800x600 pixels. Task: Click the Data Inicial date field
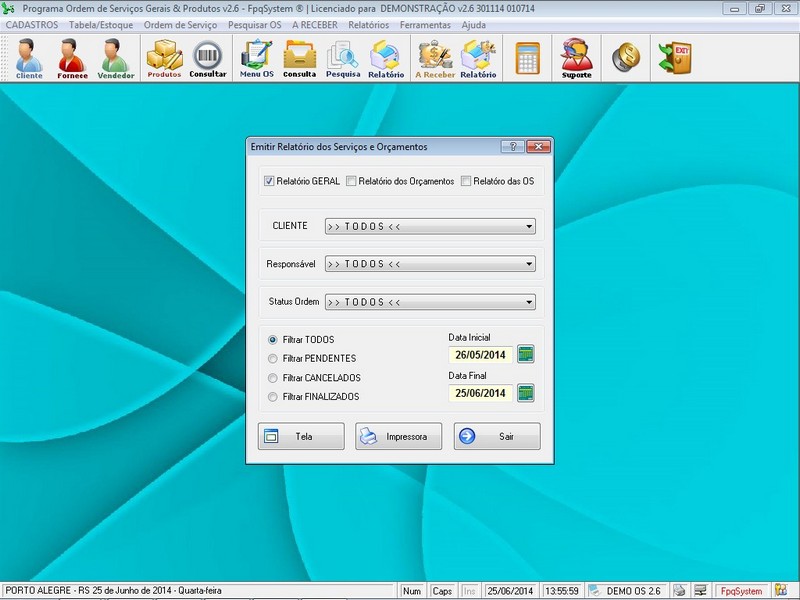pyautogui.click(x=481, y=354)
